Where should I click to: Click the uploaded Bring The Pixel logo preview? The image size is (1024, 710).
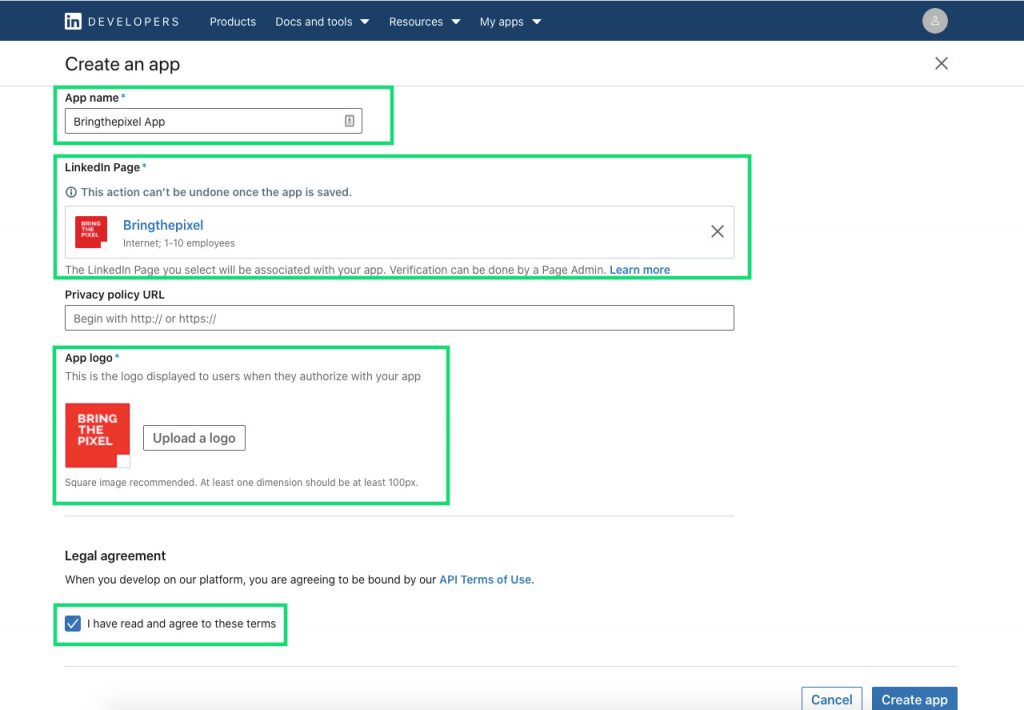pos(97,435)
